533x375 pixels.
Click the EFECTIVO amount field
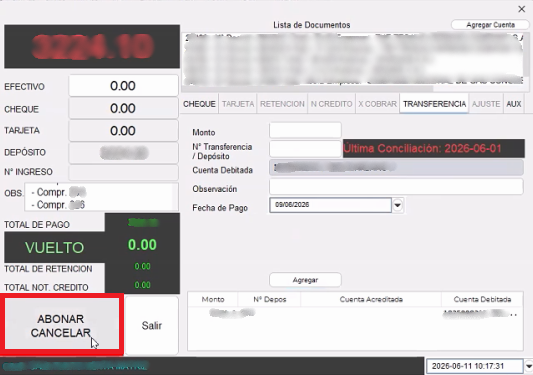click(x=124, y=86)
